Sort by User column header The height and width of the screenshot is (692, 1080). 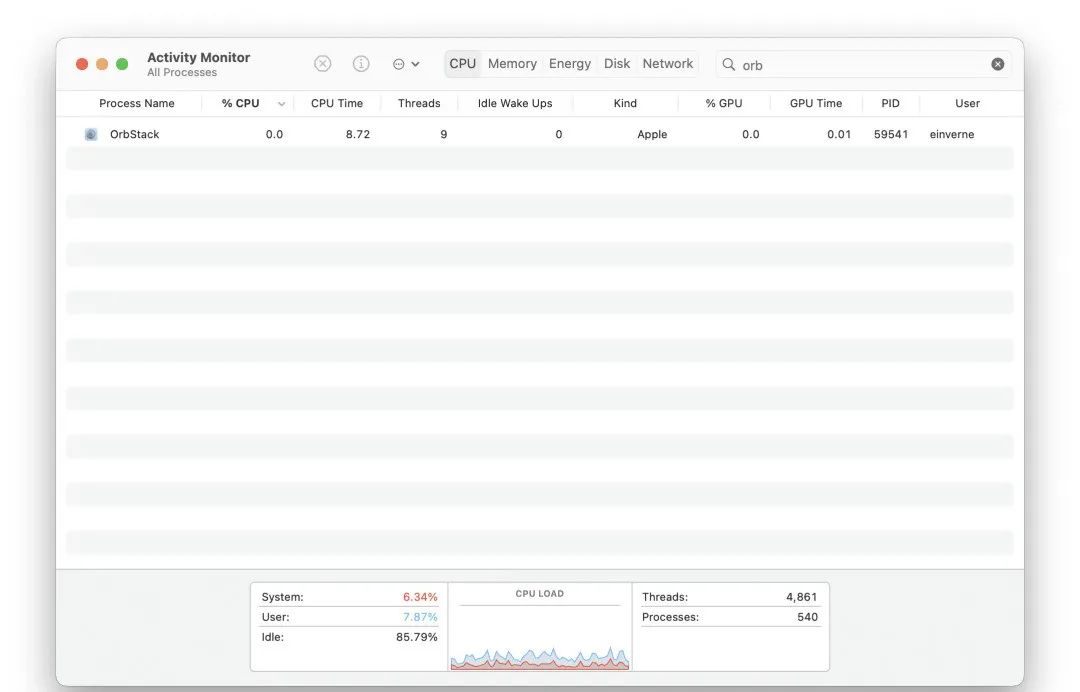(x=967, y=103)
